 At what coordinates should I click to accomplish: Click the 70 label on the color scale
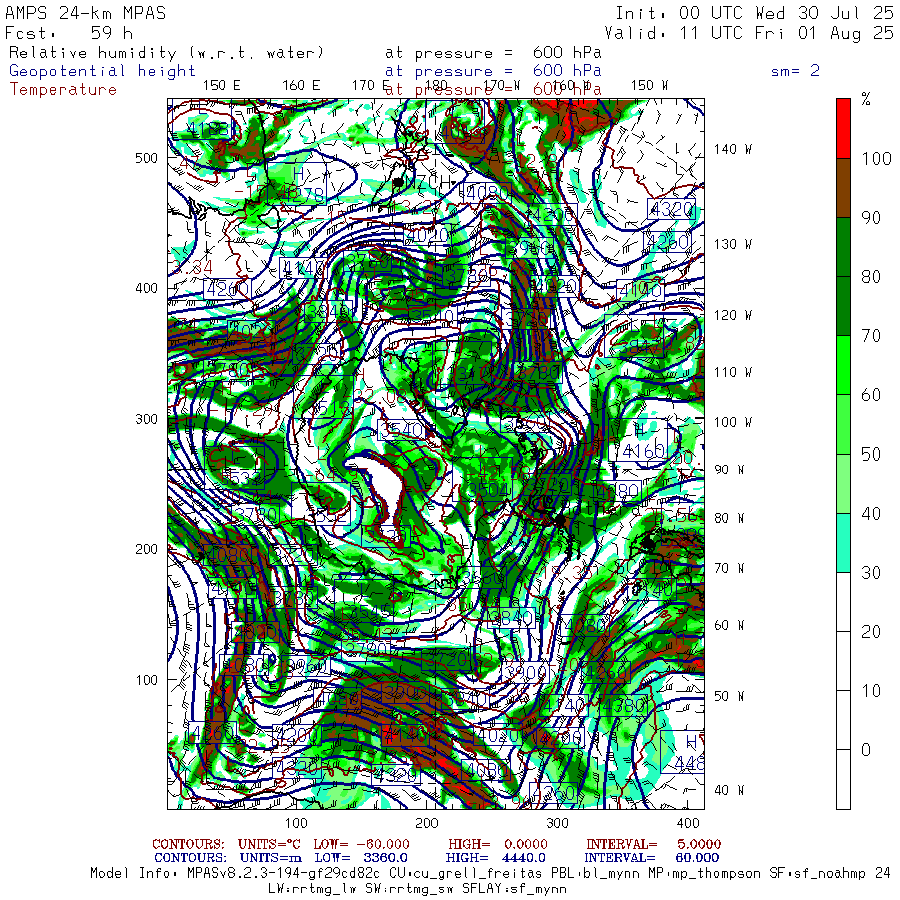(871, 336)
